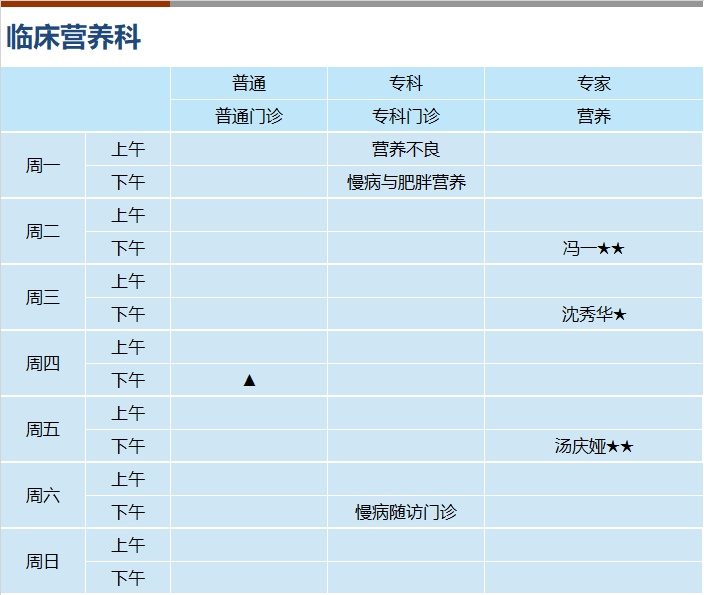Click 上午 label in 周二 row
Image resolution: width=704 pixels, height=595 pixels.
128,216
